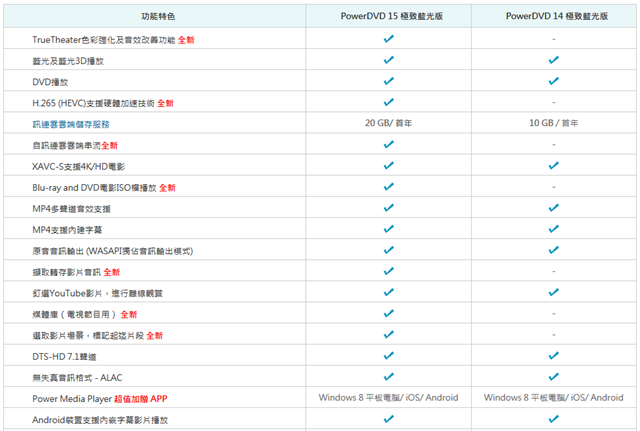Screen dimensions: 640x431
Task: Select the Android裝置支援內嵌字幕影片播放 text
Action: click(x=100, y=420)
